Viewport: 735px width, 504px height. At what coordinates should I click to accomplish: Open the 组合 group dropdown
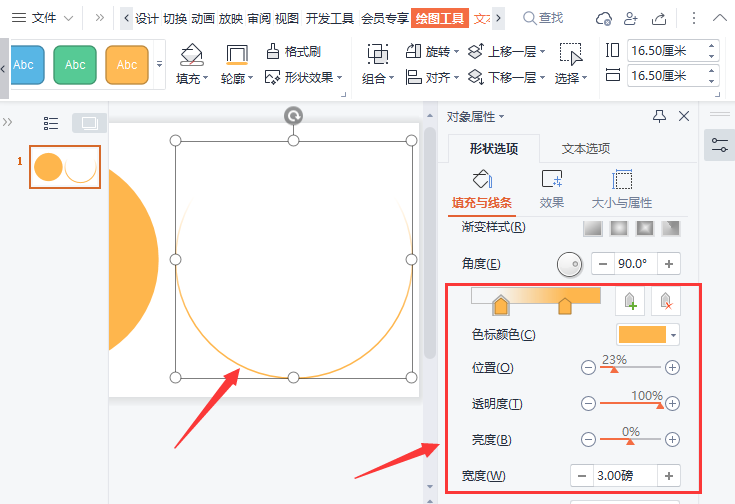click(378, 65)
